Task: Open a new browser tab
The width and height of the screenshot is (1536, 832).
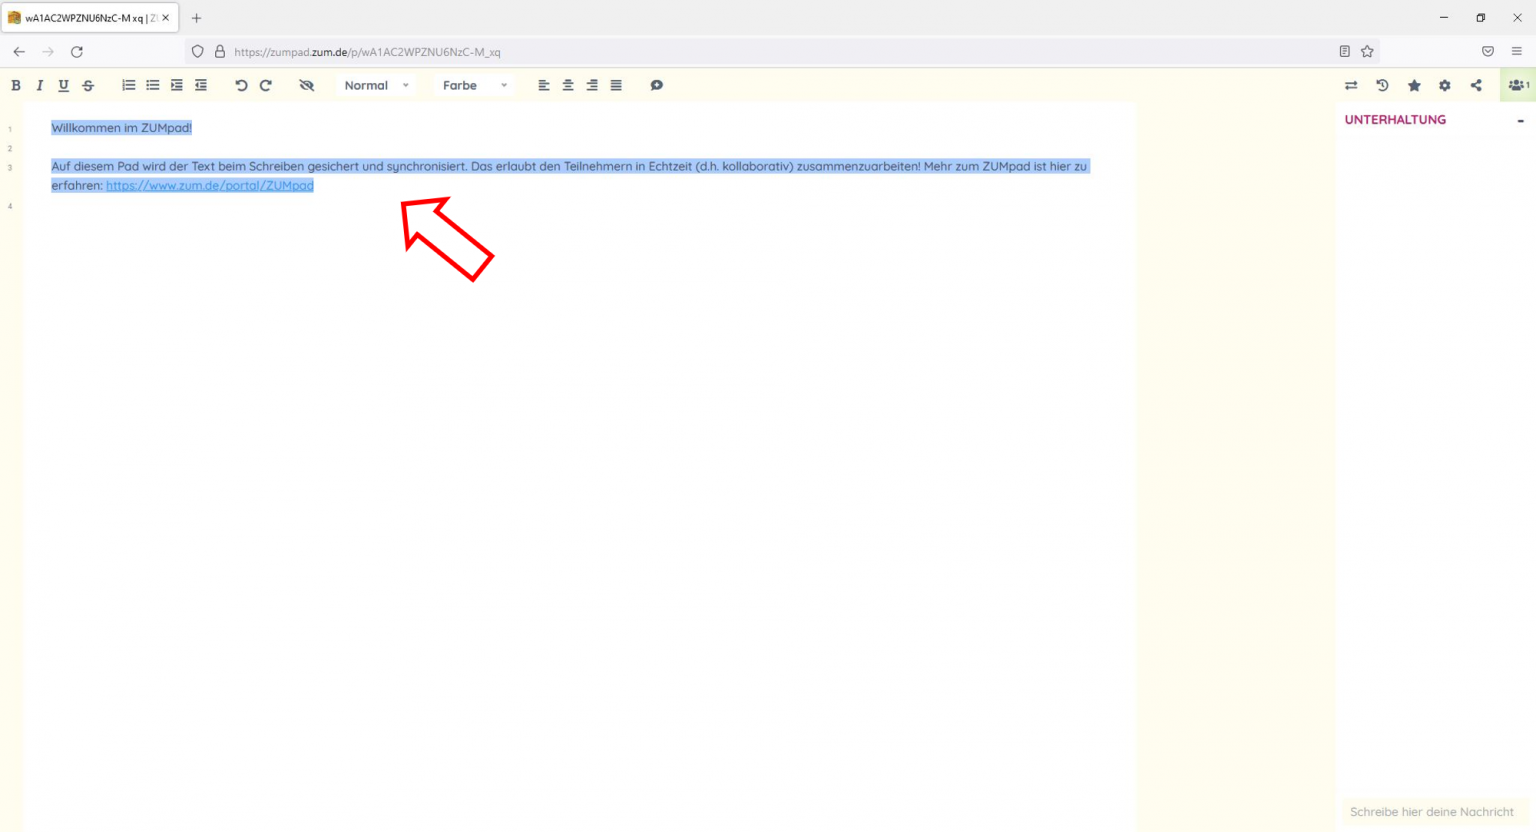Action: tap(197, 18)
